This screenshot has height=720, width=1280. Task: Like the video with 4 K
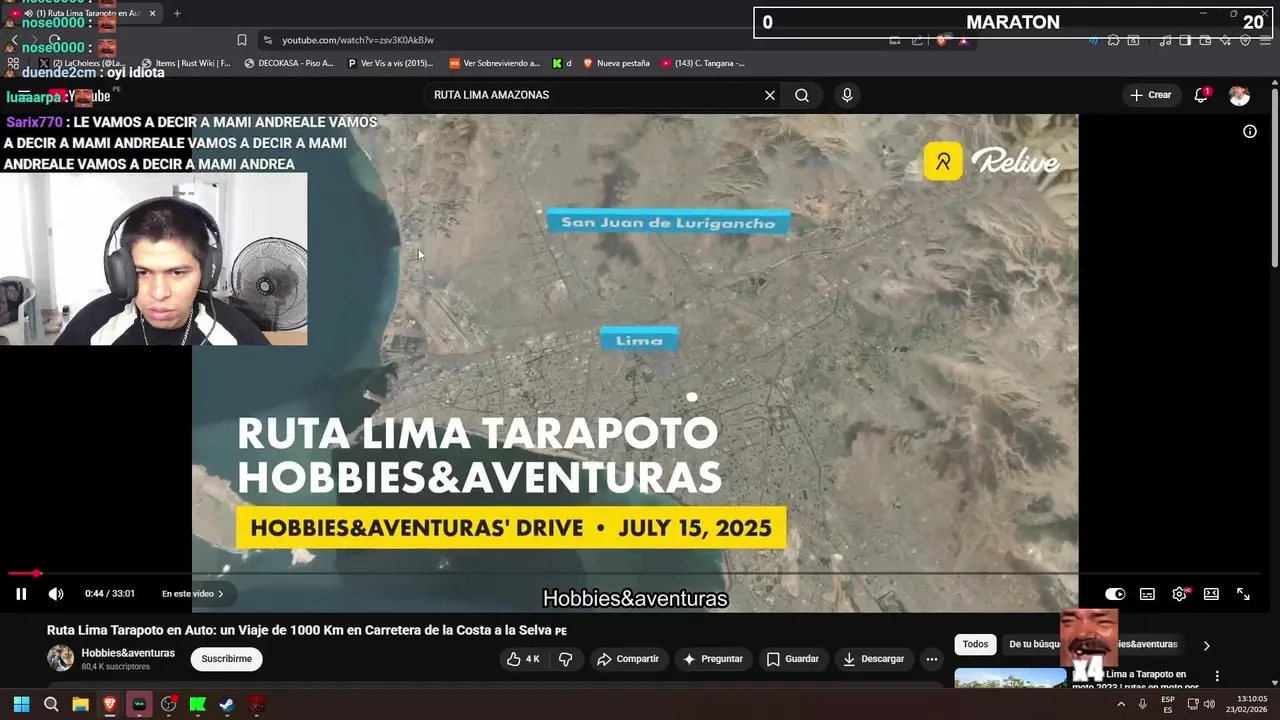(x=524, y=659)
